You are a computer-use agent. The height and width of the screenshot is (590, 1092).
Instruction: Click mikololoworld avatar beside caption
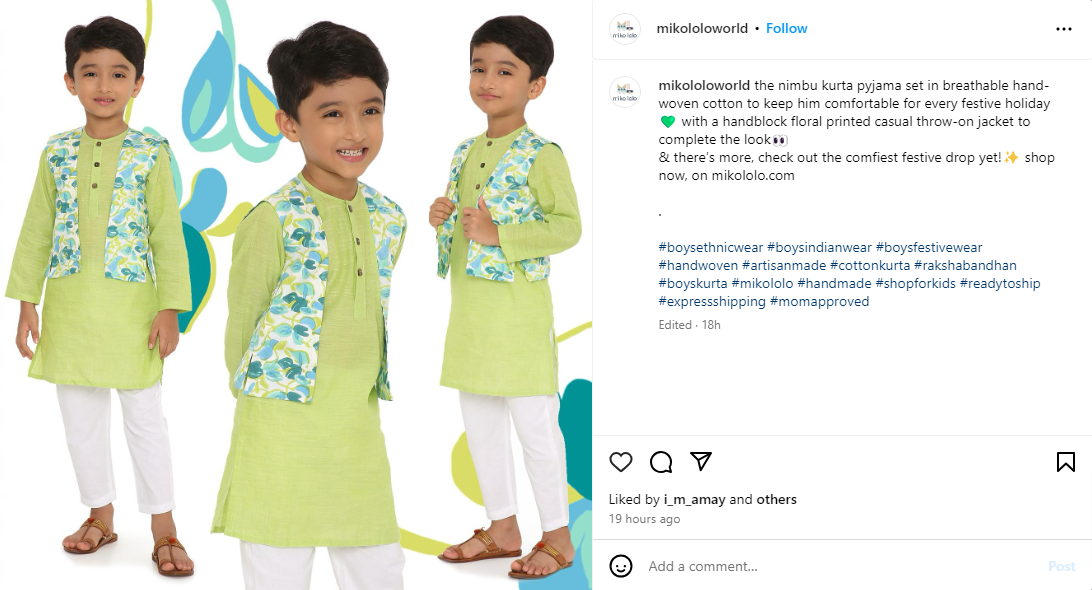pyautogui.click(x=625, y=92)
